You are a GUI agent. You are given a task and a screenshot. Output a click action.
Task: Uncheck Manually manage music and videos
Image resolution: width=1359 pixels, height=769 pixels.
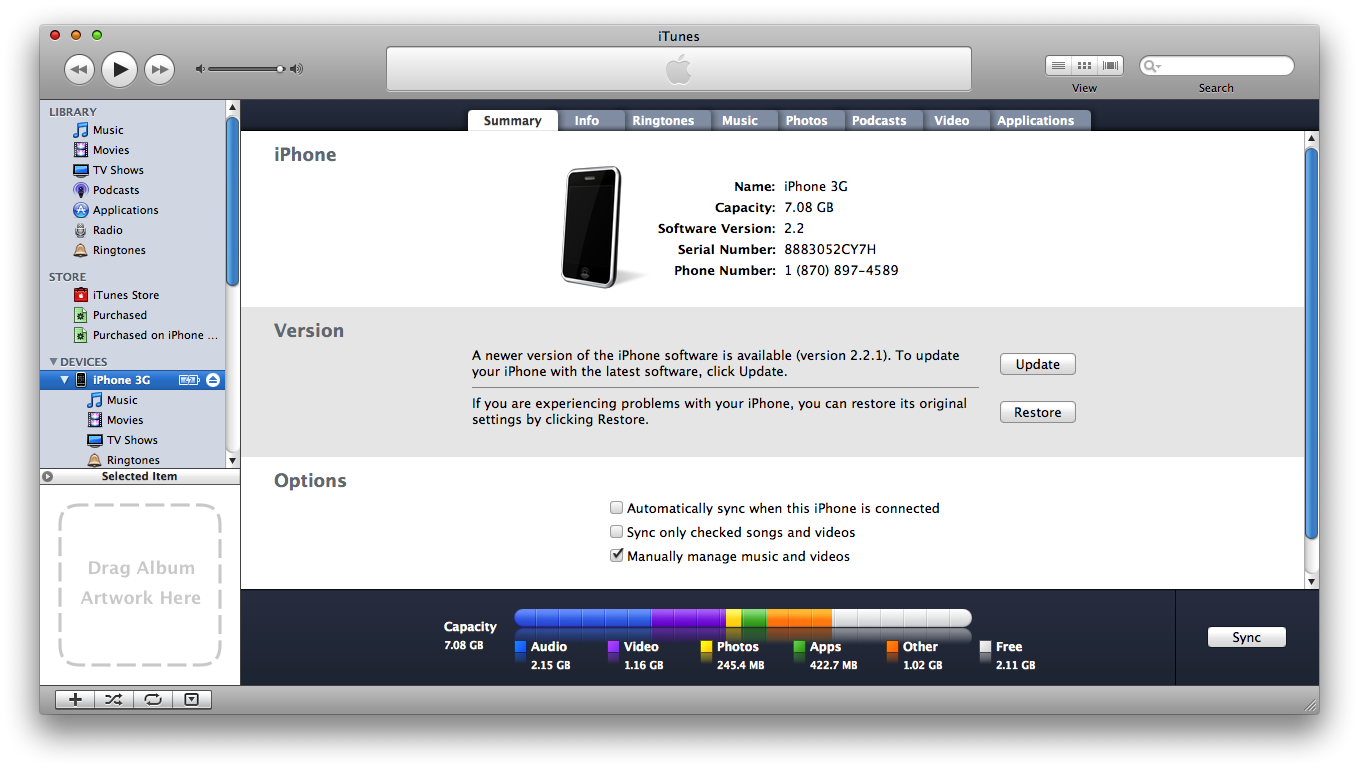(x=617, y=556)
